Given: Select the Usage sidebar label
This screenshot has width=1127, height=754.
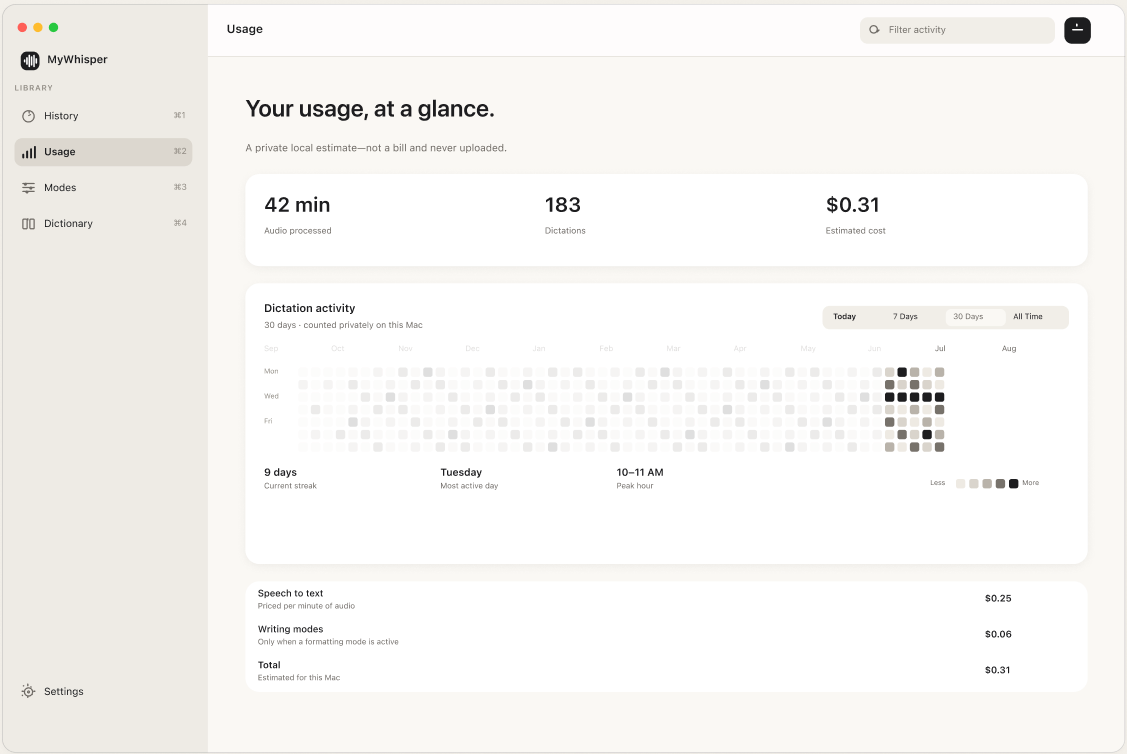Looking at the screenshot, I should pyautogui.click(x=60, y=152).
